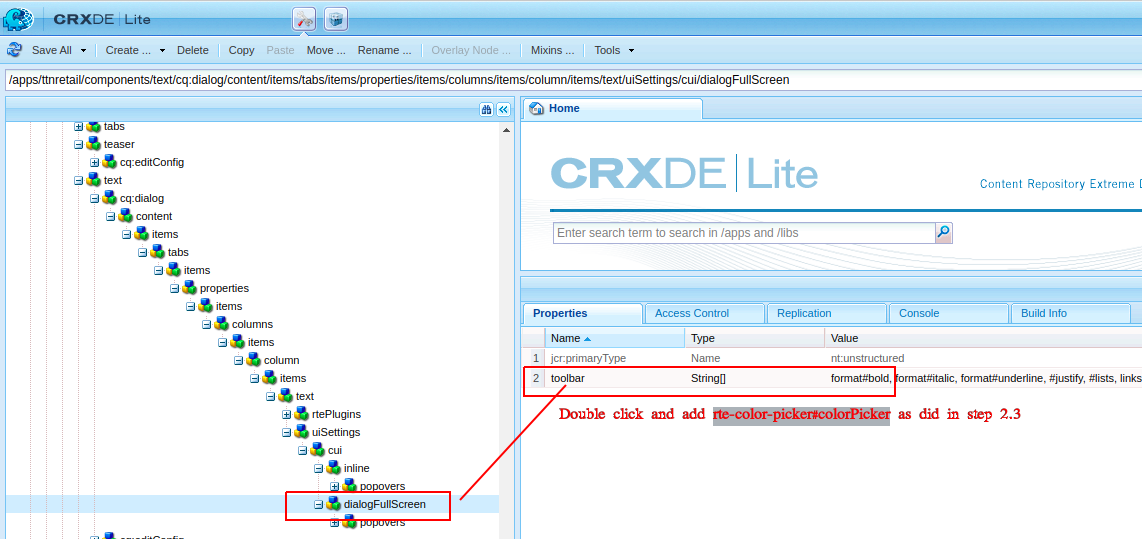This screenshot has width=1142, height=539.
Task: Select the text component tree node
Action: [x=113, y=180]
